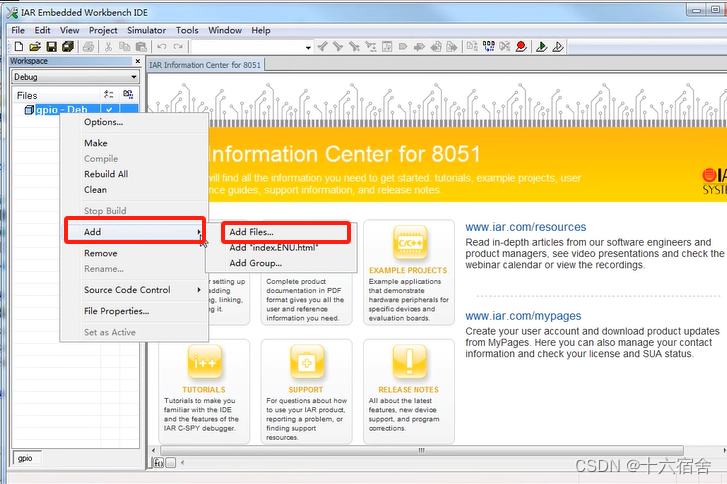Open the Tools menu

(187, 30)
